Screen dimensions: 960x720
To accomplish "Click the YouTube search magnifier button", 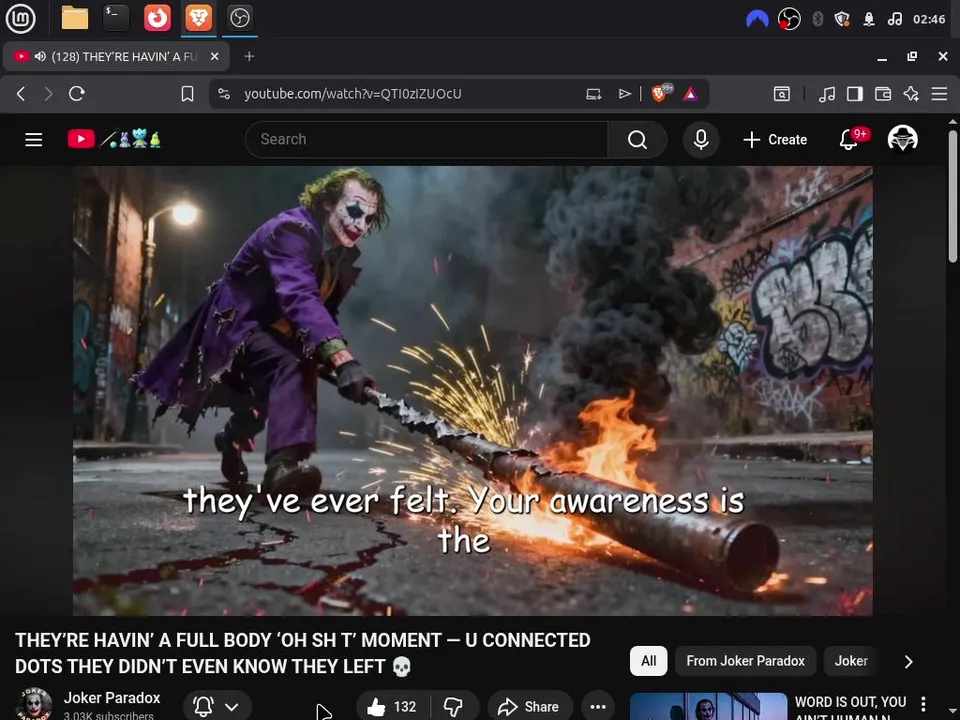I will click(x=637, y=140).
